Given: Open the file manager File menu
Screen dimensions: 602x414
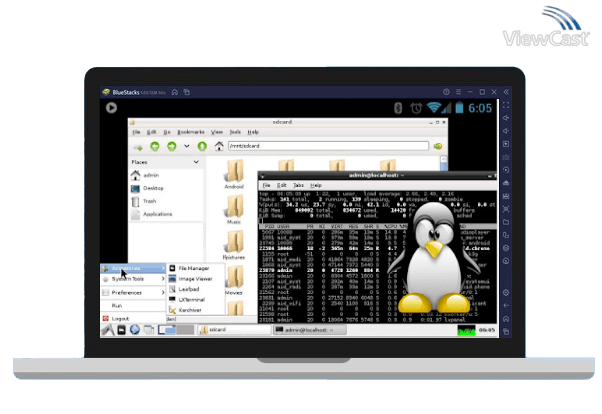Looking at the screenshot, I should tap(136, 132).
